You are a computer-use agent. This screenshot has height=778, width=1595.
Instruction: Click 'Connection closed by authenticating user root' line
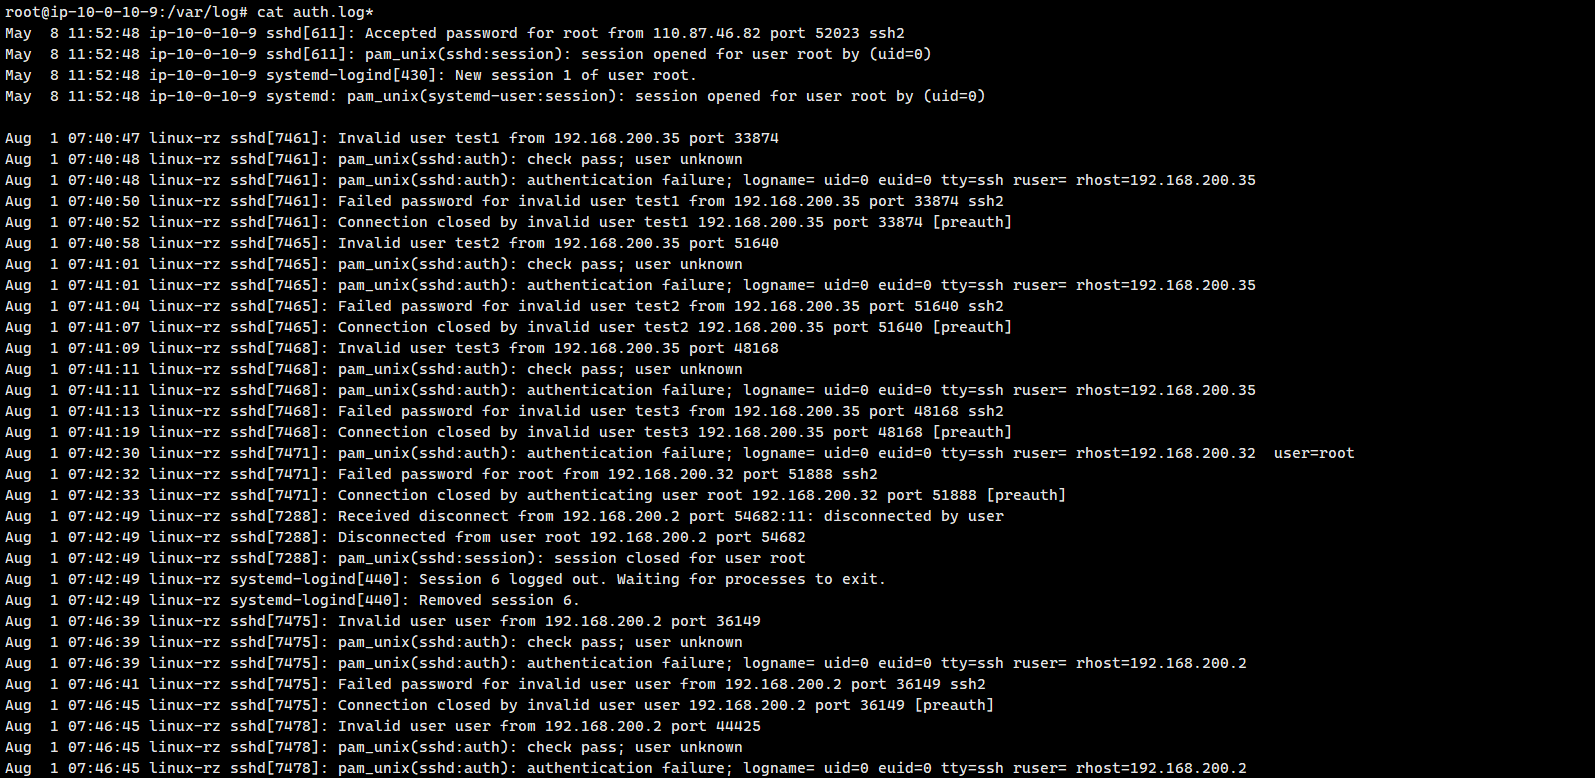(536, 495)
